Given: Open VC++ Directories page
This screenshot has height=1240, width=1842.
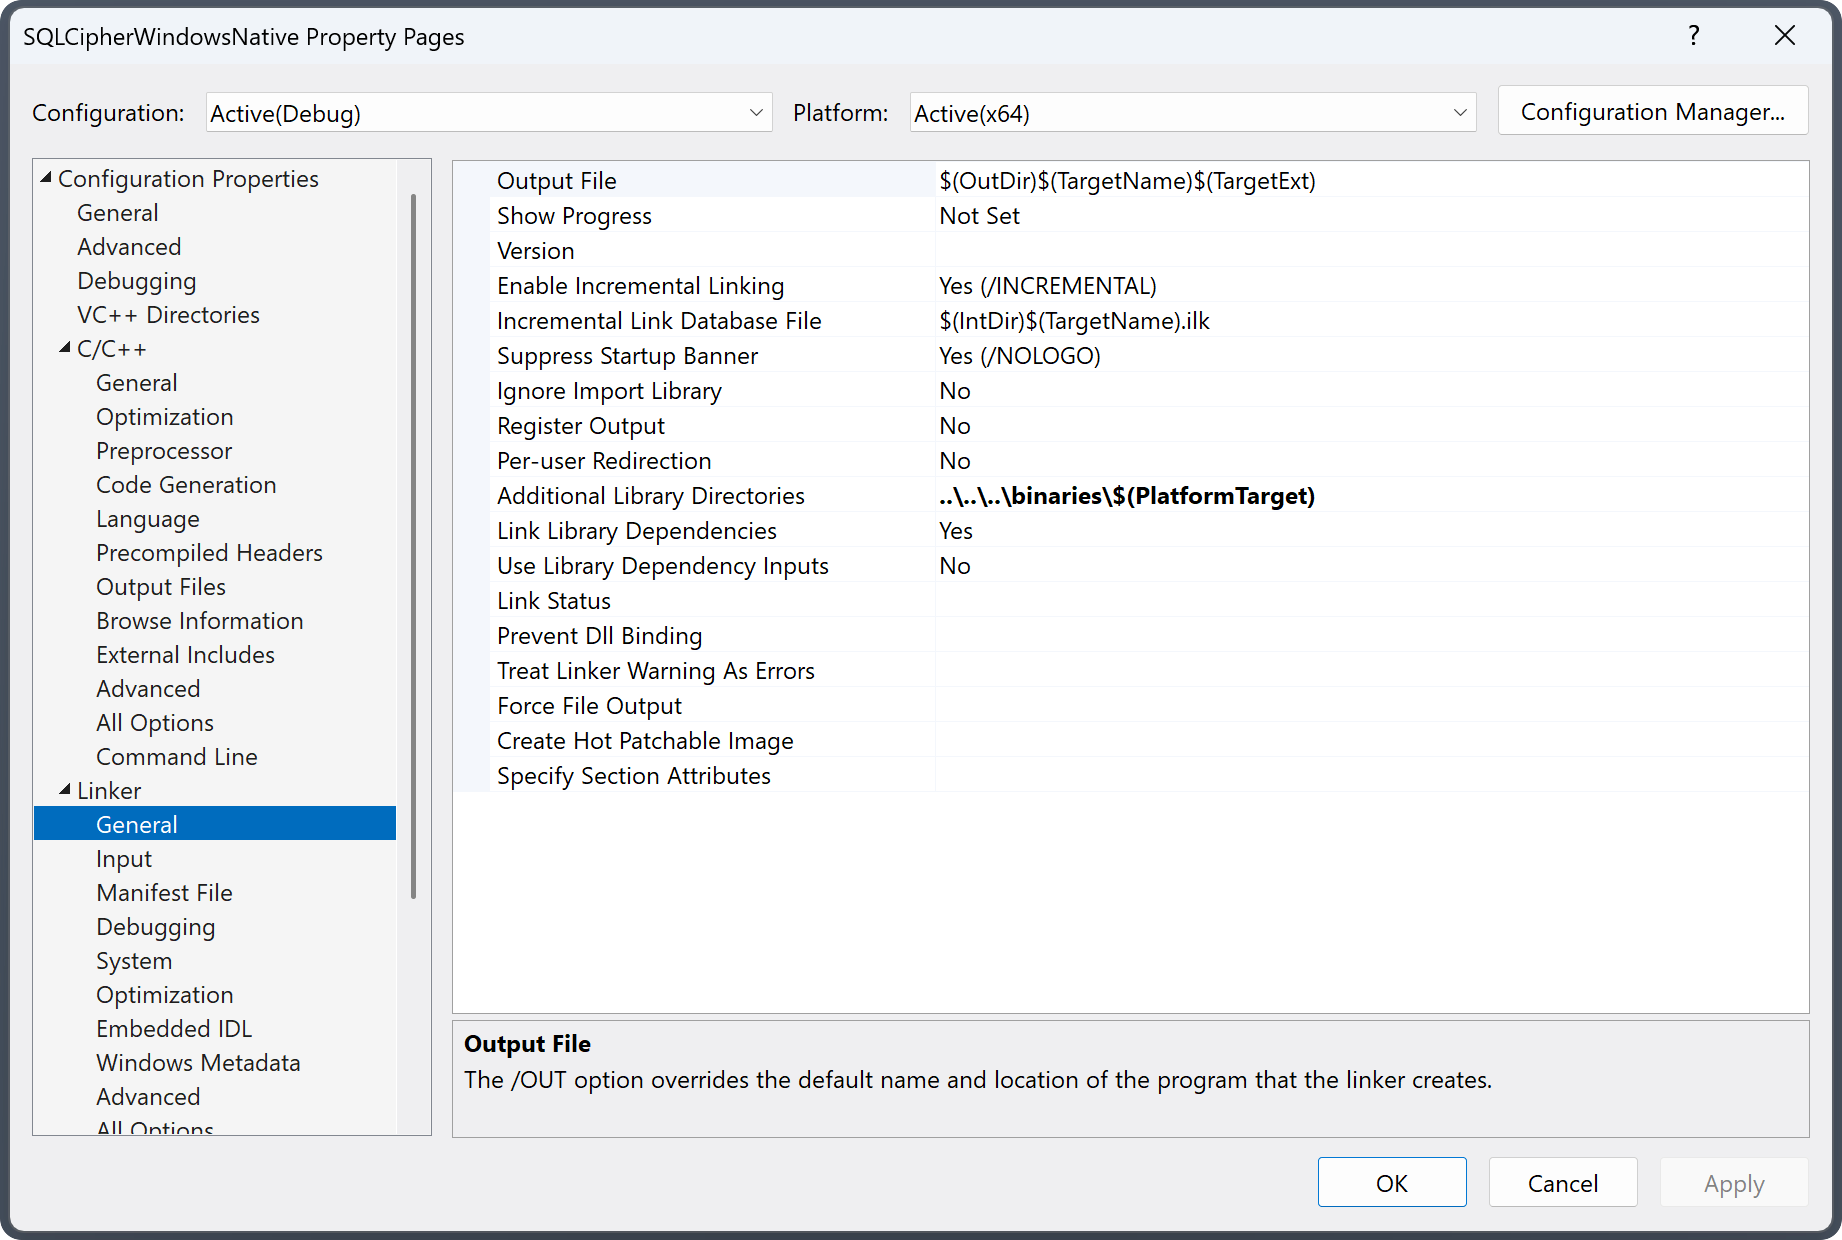Looking at the screenshot, I should click(x=168, y=315).
